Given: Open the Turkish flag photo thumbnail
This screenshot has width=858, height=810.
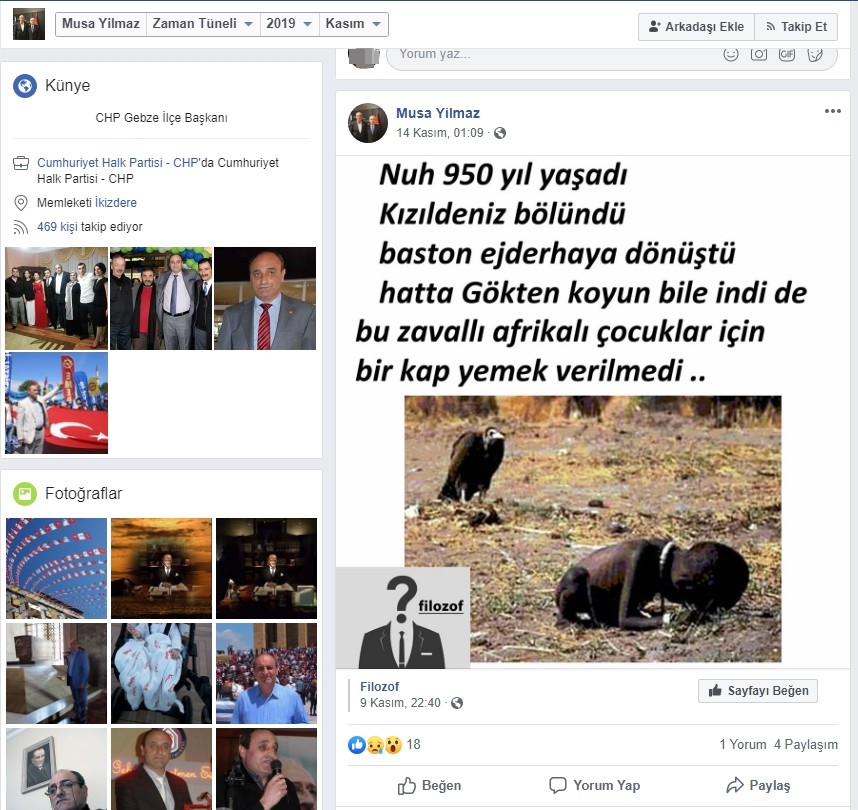Looking at the screenshot, I should (57, 403).
